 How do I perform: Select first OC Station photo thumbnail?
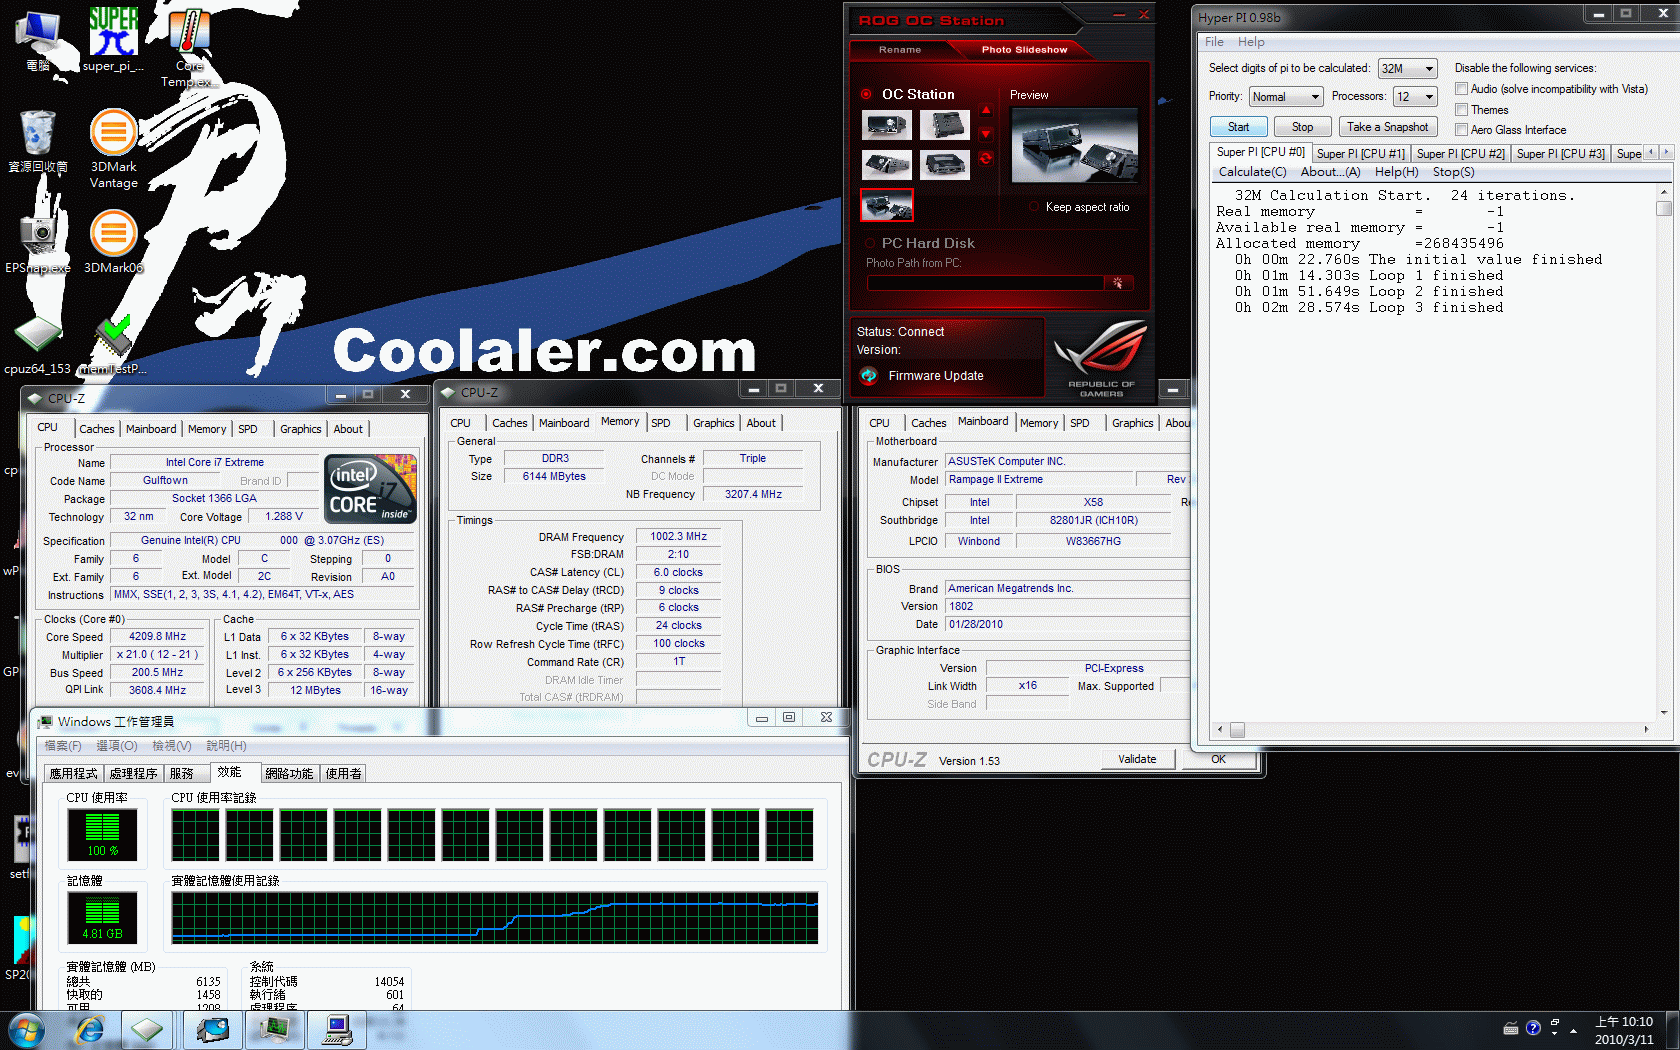(x=887, y=125)
